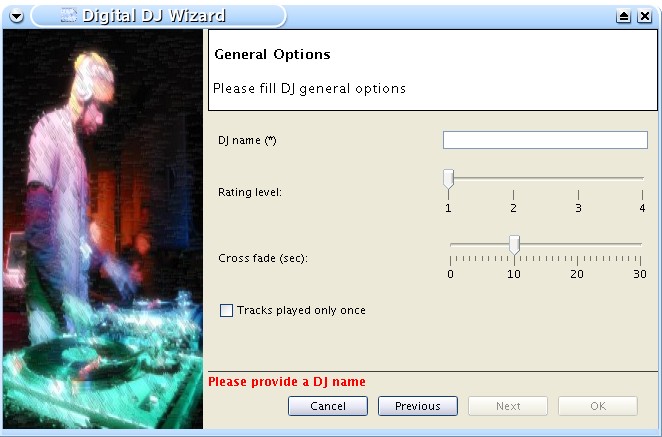This screenshot has width=662, height=437.
Task: Click the disabled OK button
Action: (598, 406)
